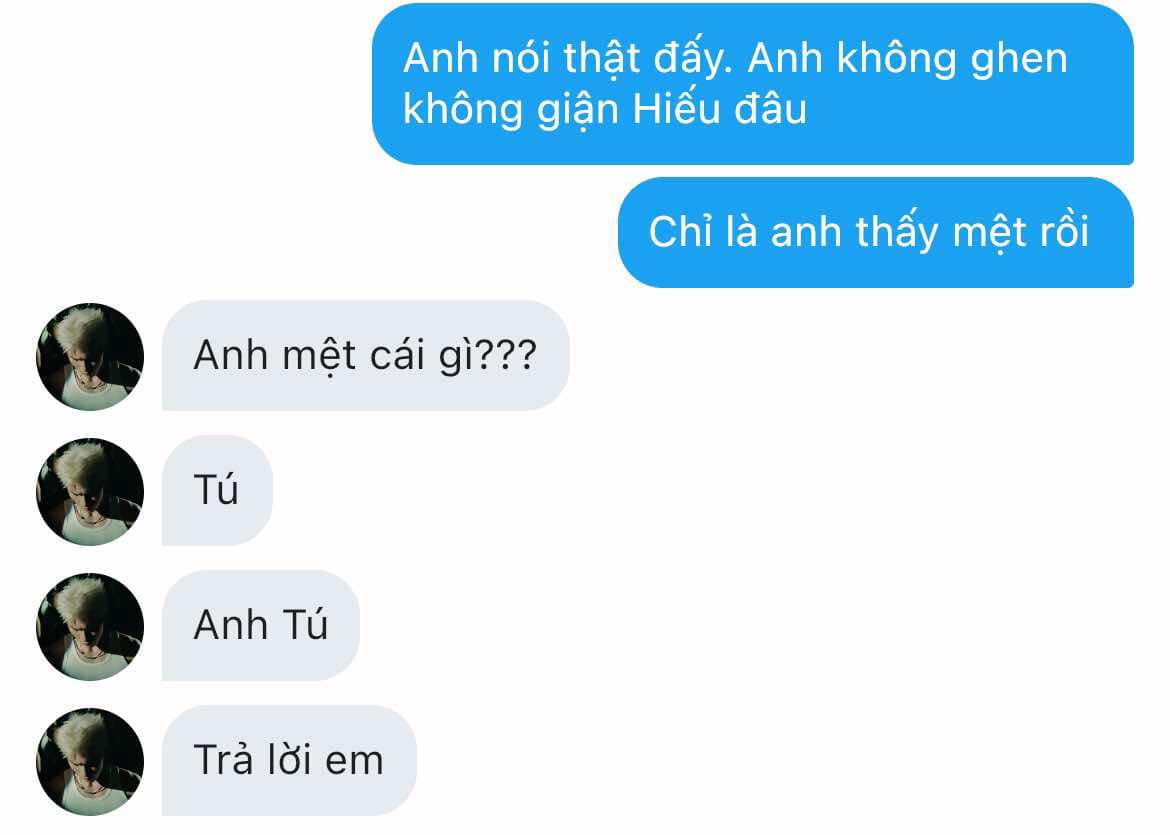1170x835 pixels.
Task: Open avatar beside "Anh mệt cái gì???" message
Action: coord(90,357)
